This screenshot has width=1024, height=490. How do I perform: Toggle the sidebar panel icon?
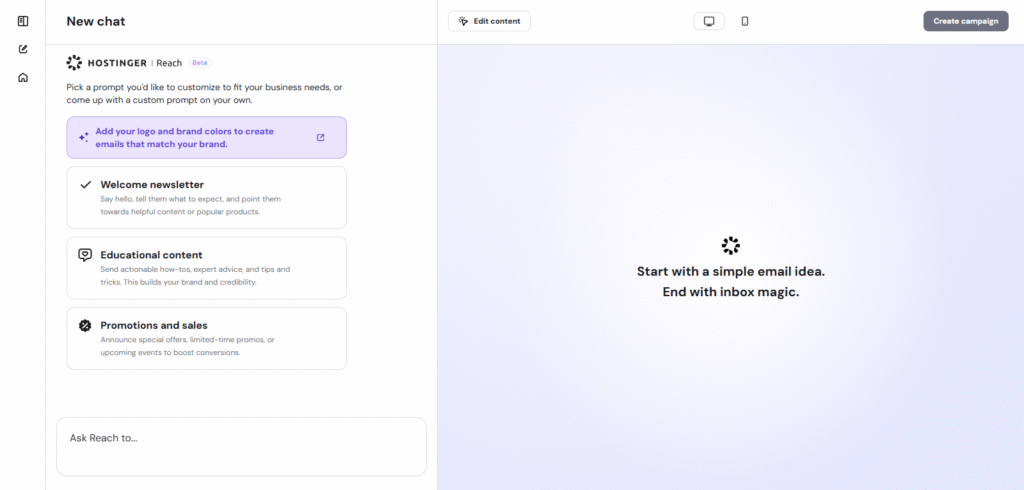click(x=23, y=21)
